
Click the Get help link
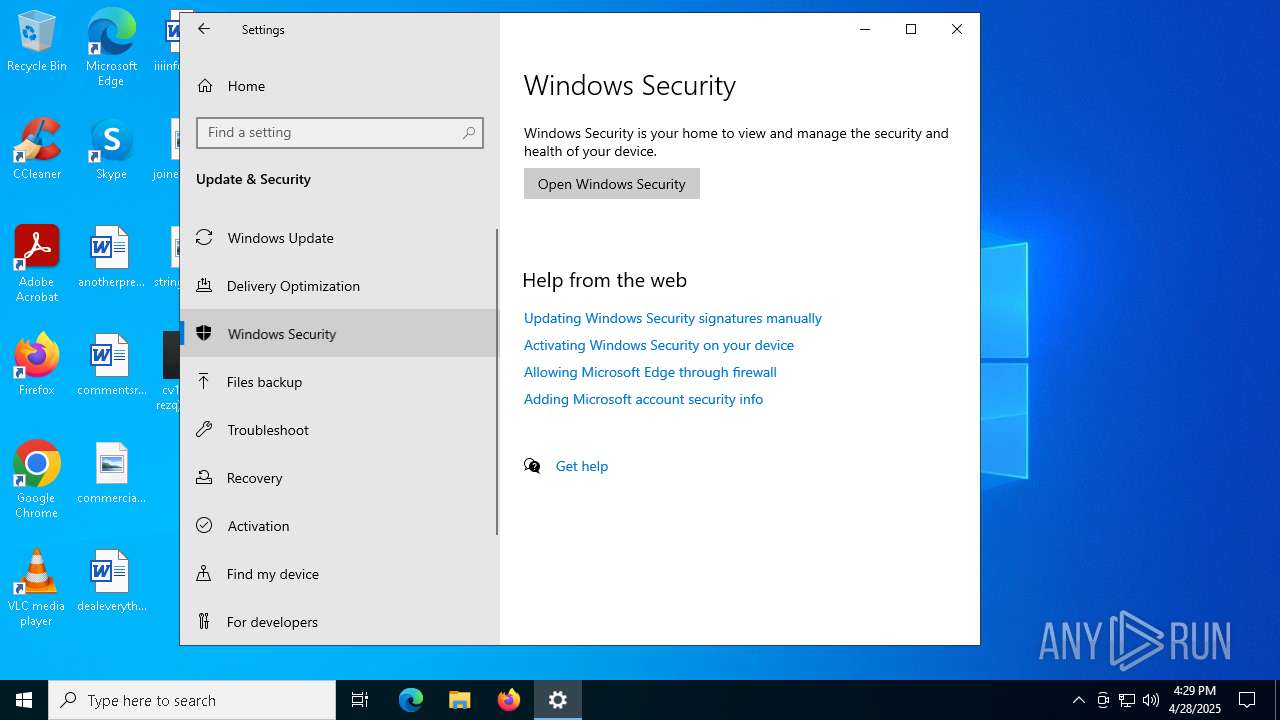[x=582, y=466]
